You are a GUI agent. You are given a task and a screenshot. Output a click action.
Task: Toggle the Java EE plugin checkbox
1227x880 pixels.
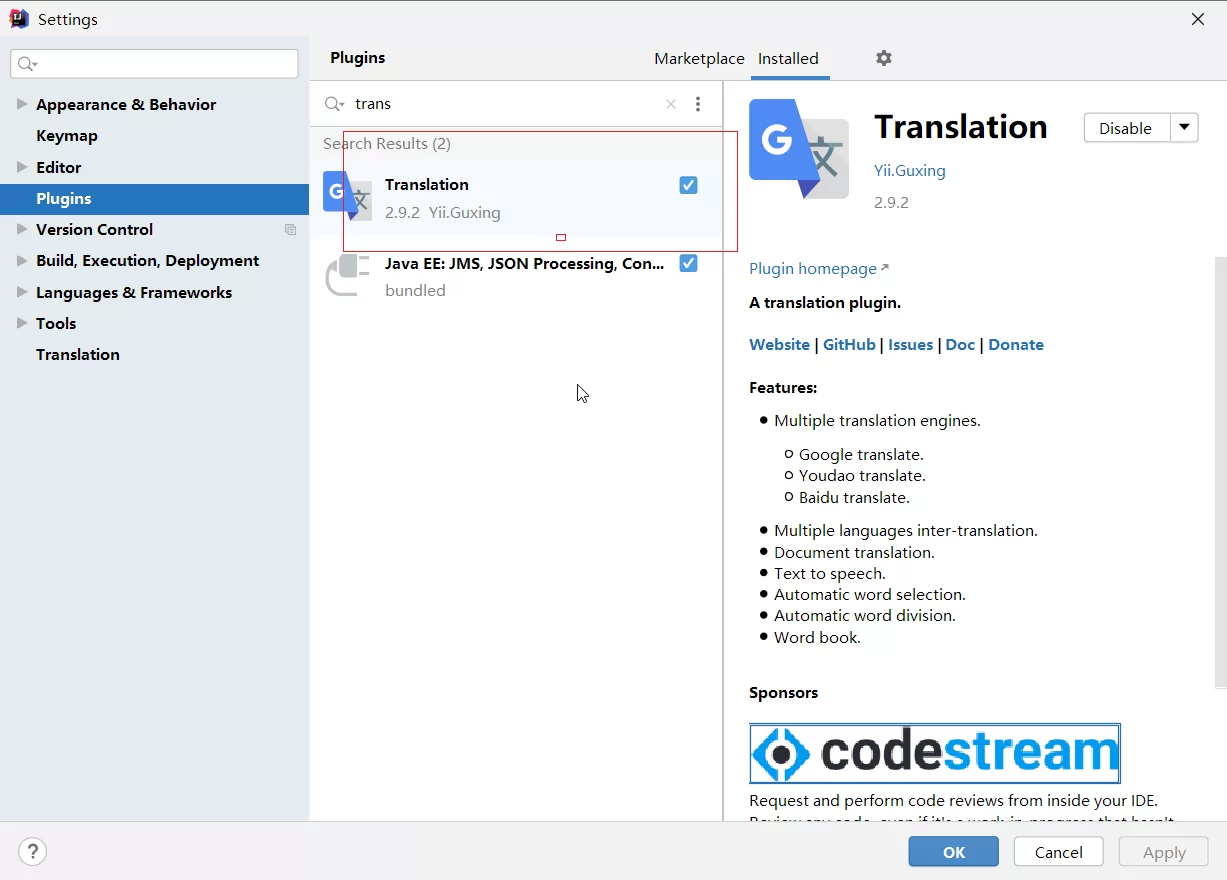(688, 263)
